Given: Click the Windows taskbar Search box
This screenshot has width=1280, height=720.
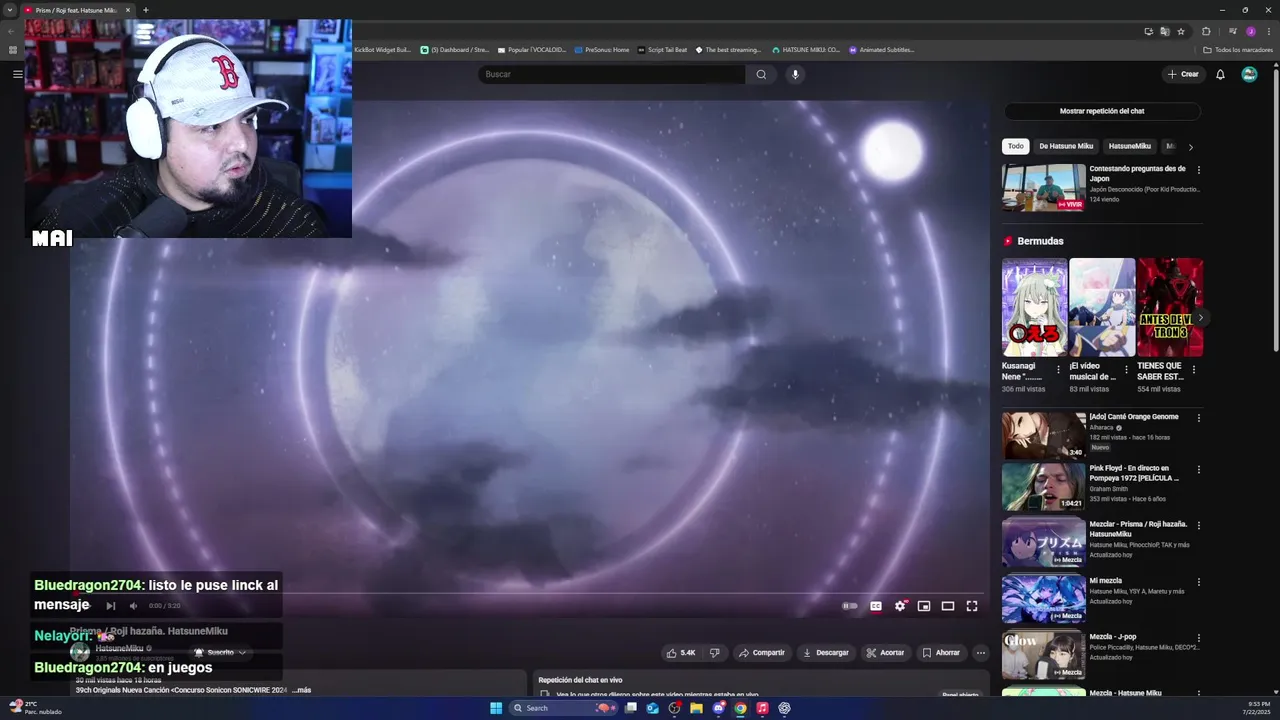Looking at the screenshot, I should (x=565, y=708).
